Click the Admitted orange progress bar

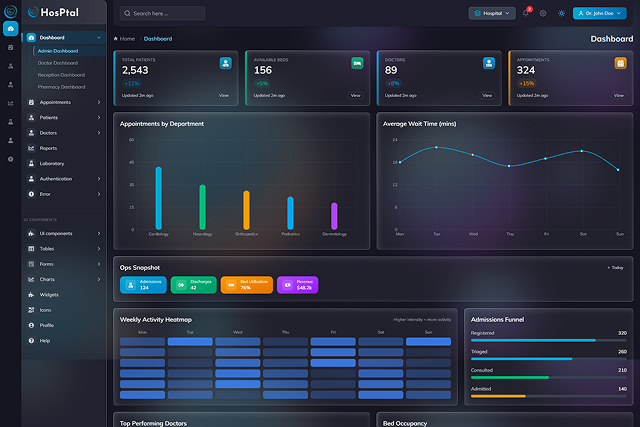tap(549, 396)
